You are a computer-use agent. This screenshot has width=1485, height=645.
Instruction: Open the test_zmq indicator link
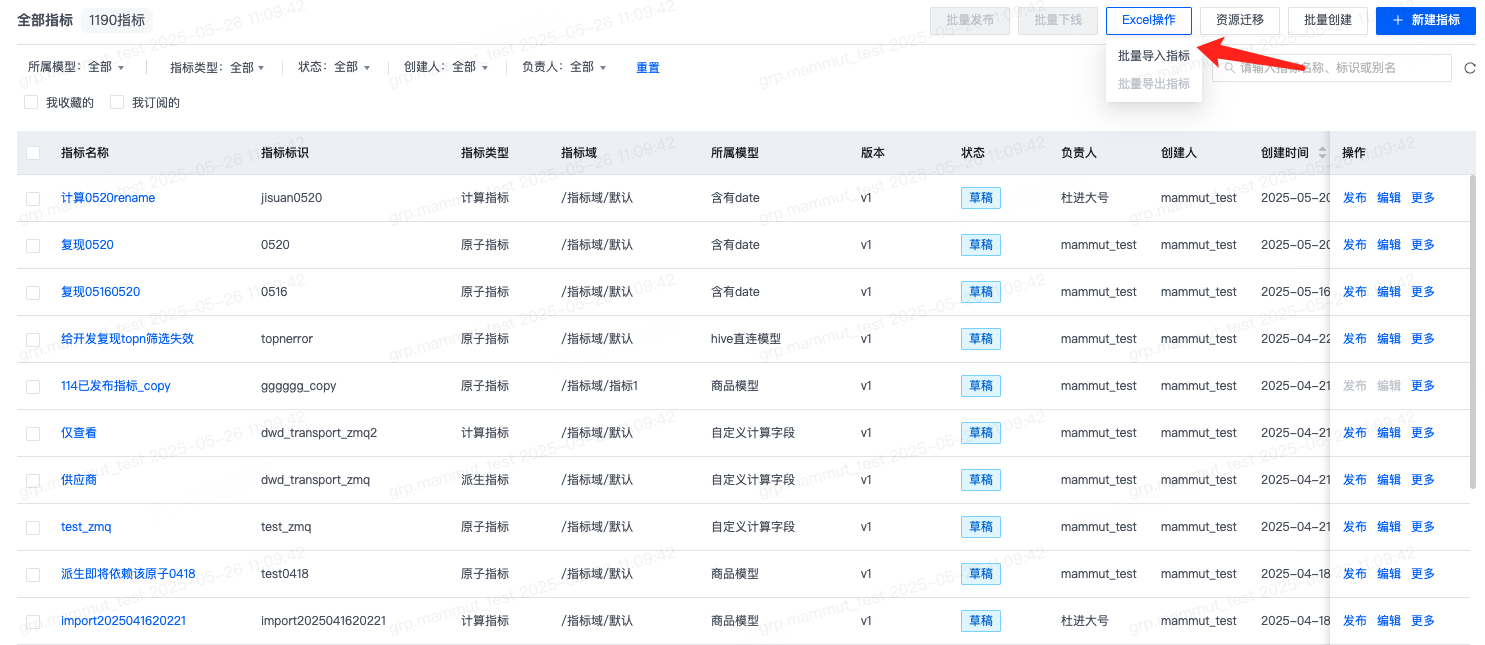[86, 527]
